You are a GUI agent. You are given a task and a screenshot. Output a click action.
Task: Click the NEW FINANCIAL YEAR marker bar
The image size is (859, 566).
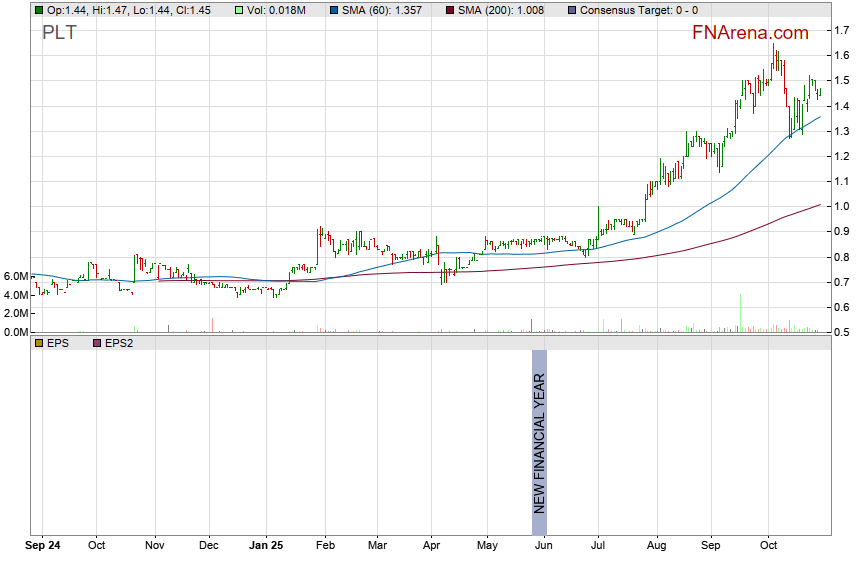pos(539,442)
